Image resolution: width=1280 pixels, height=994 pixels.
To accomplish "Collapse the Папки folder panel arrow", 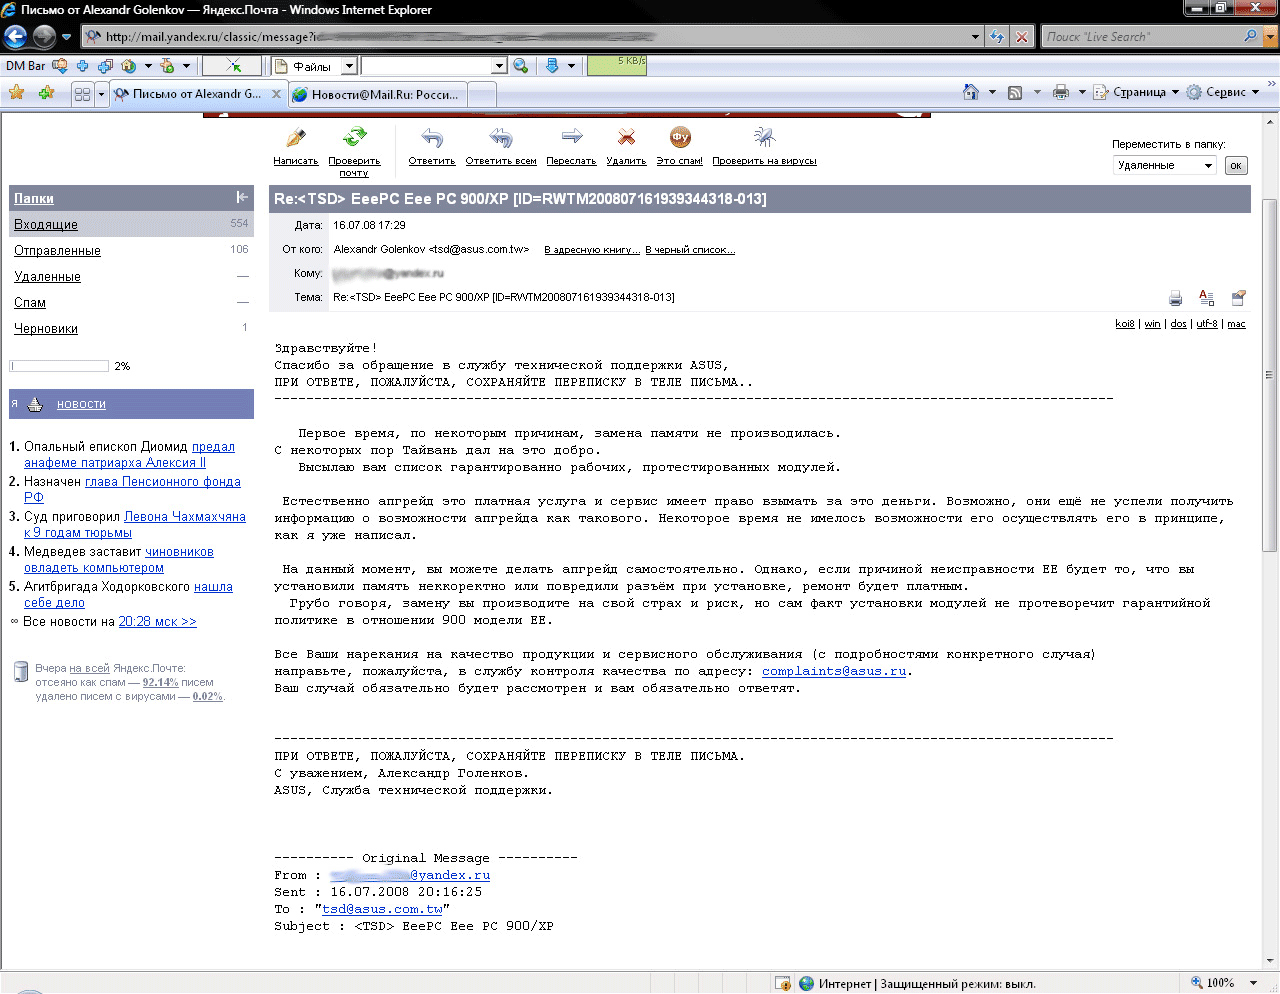I will [242, 198].
